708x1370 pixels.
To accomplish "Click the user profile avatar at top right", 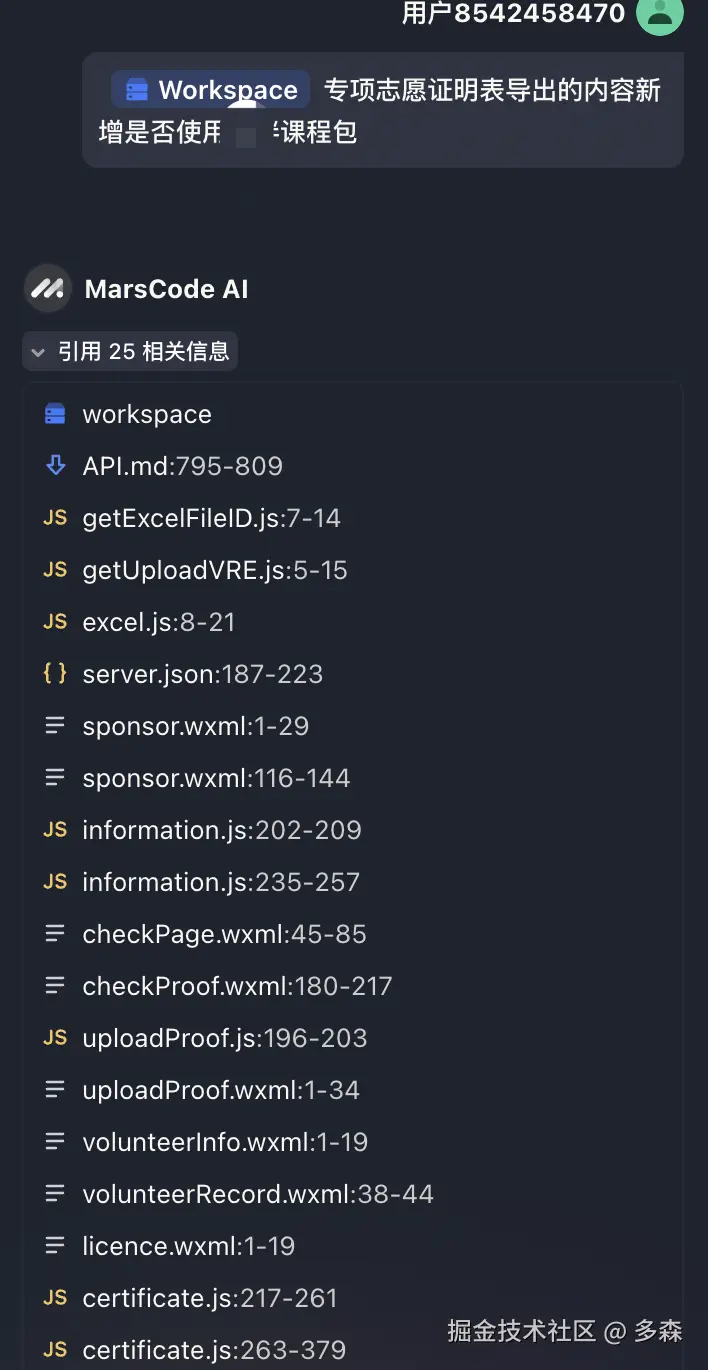I will (x=659, y=16).
